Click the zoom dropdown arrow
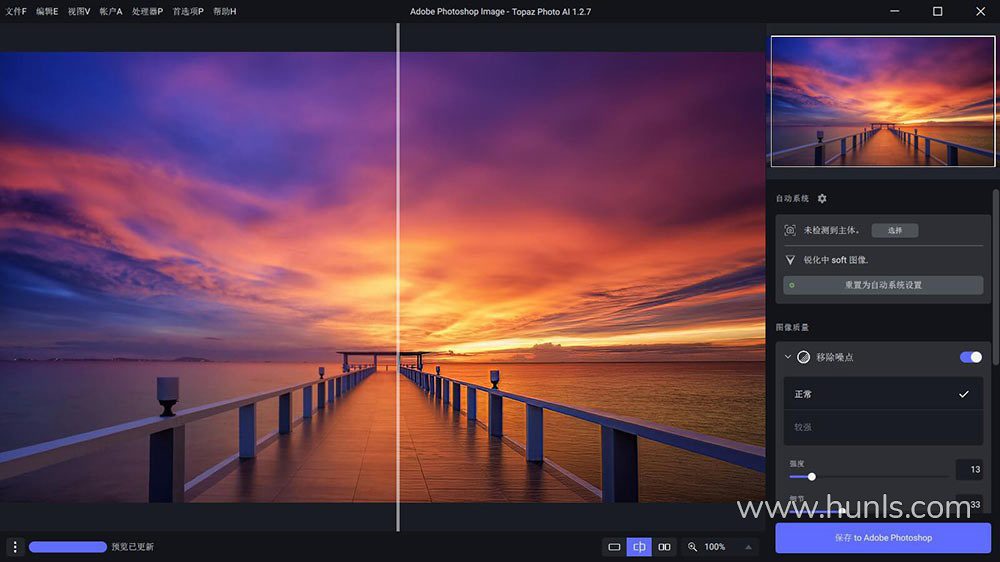Image resolution: width=1000 pixels, height=562 pixels. tap(748, 547)
